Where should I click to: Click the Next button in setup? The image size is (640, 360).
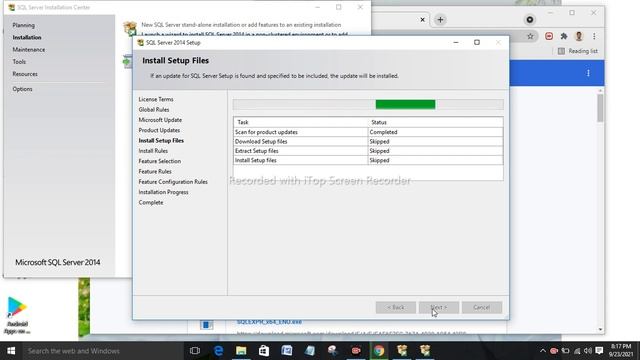click(439, 307)
